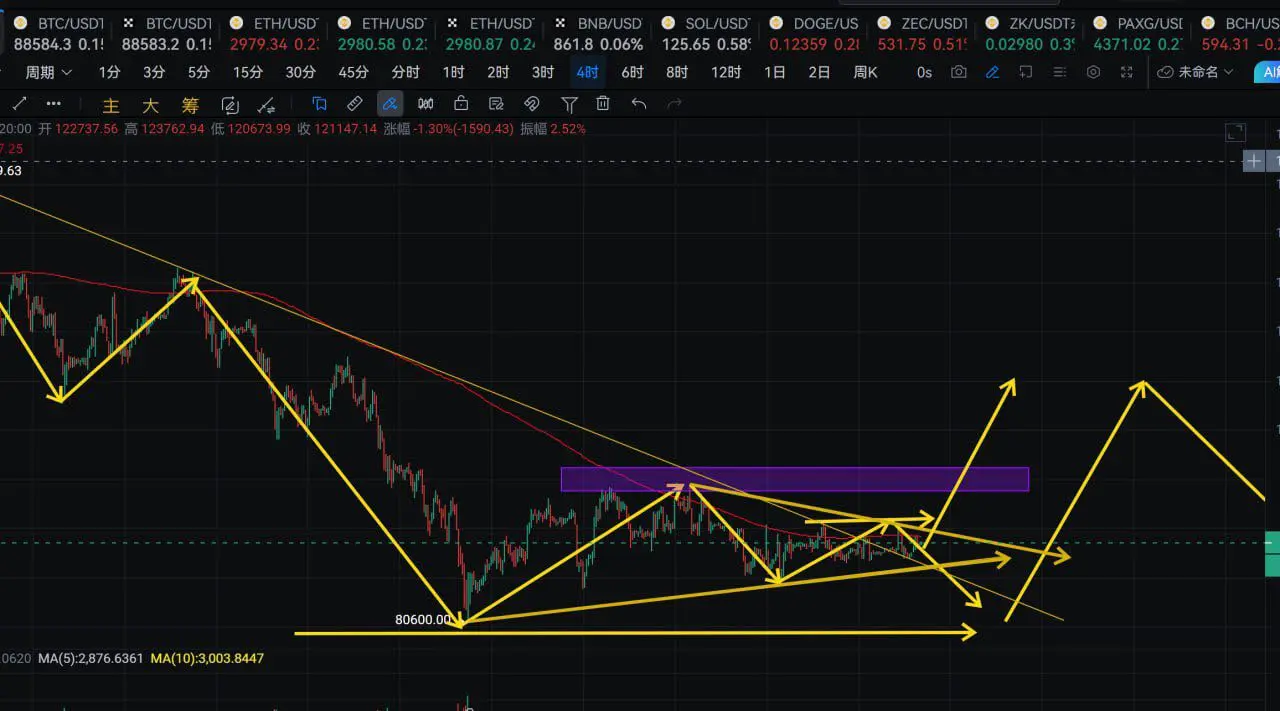Image resolution: width=1280 pixels, height=711 pixels.
Task: Select the 1时 timeframe
Action: [x=453, y=72]
